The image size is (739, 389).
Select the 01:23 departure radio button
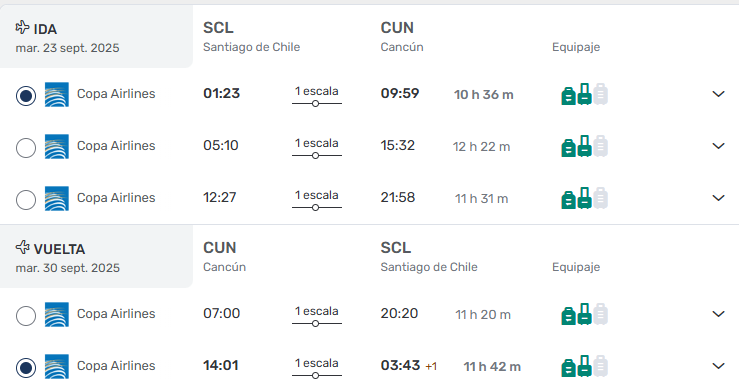pos(26,96)
